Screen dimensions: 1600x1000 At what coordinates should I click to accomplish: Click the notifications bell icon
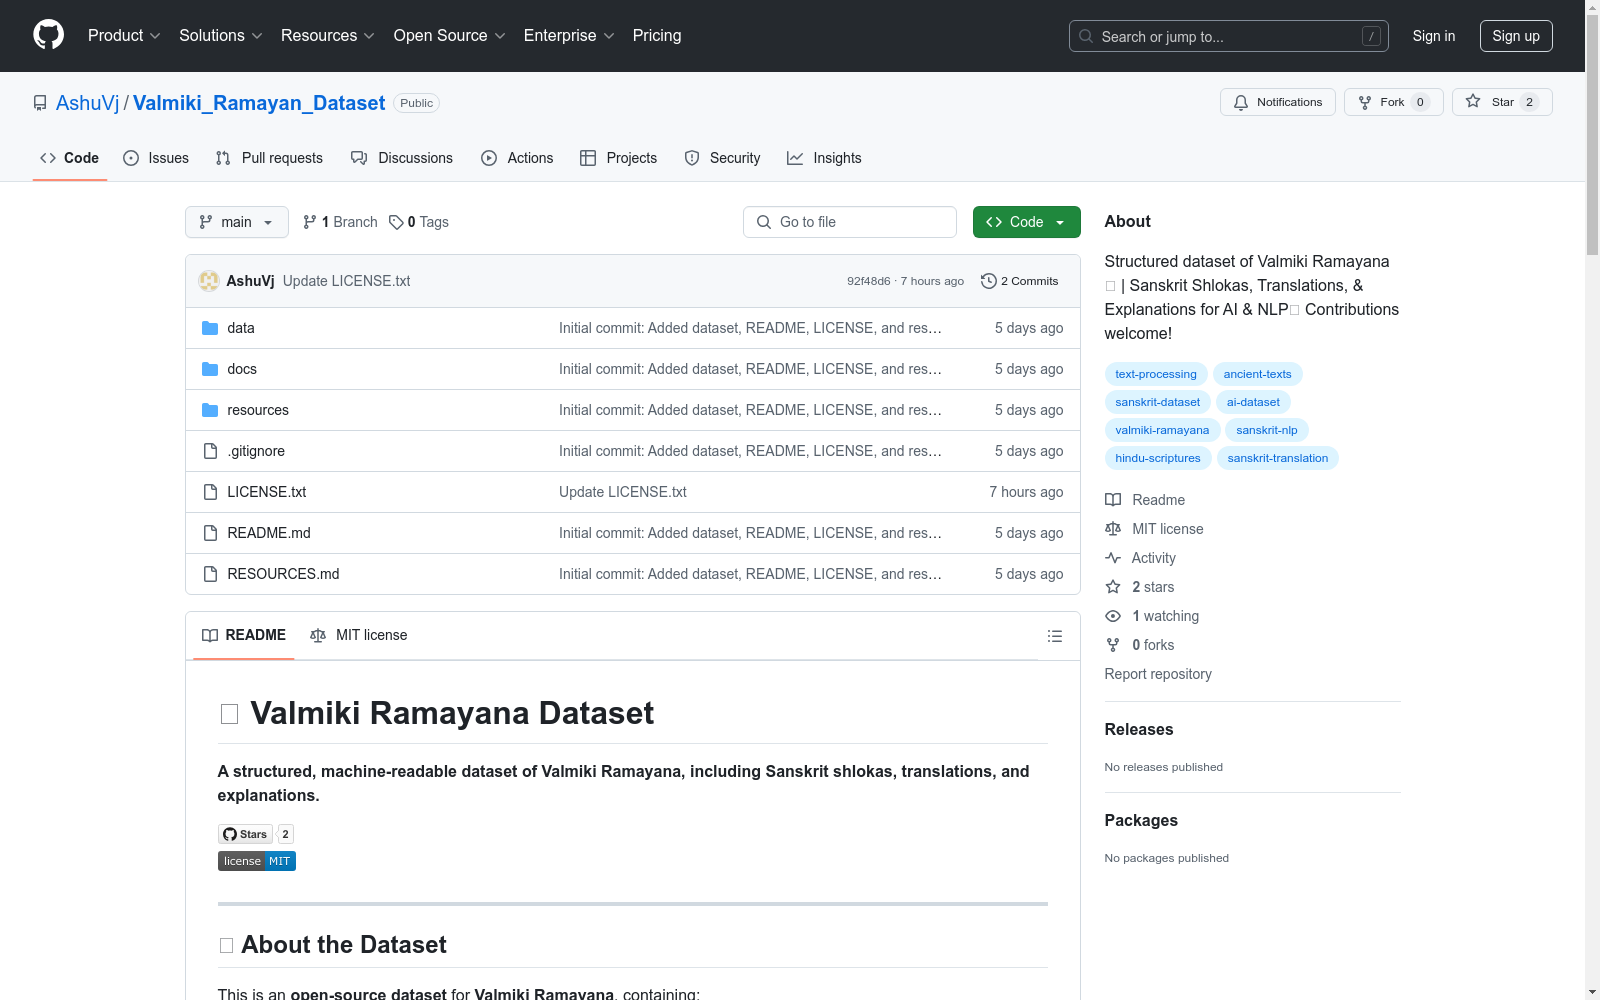1241,102
